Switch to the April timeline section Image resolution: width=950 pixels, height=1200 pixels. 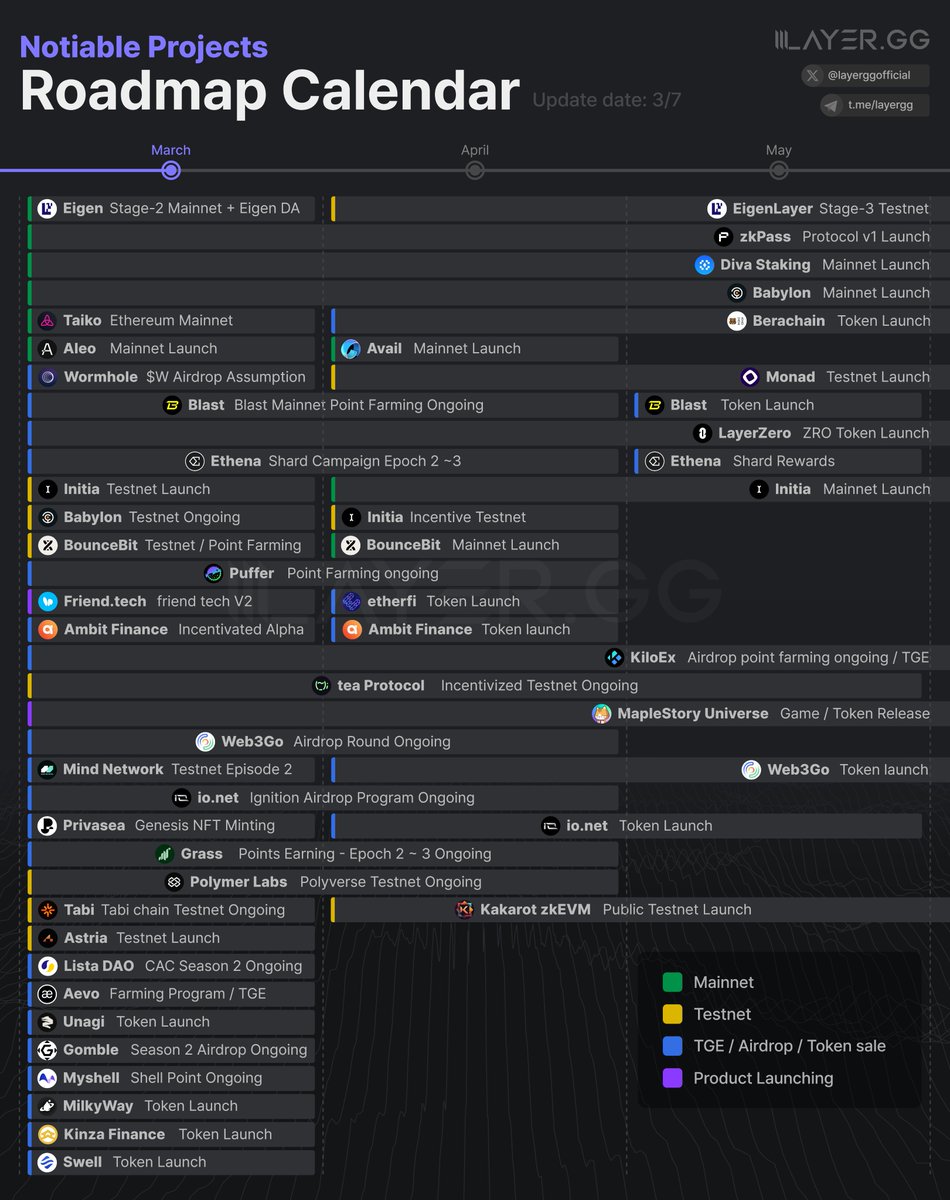(x=475, y=150)
